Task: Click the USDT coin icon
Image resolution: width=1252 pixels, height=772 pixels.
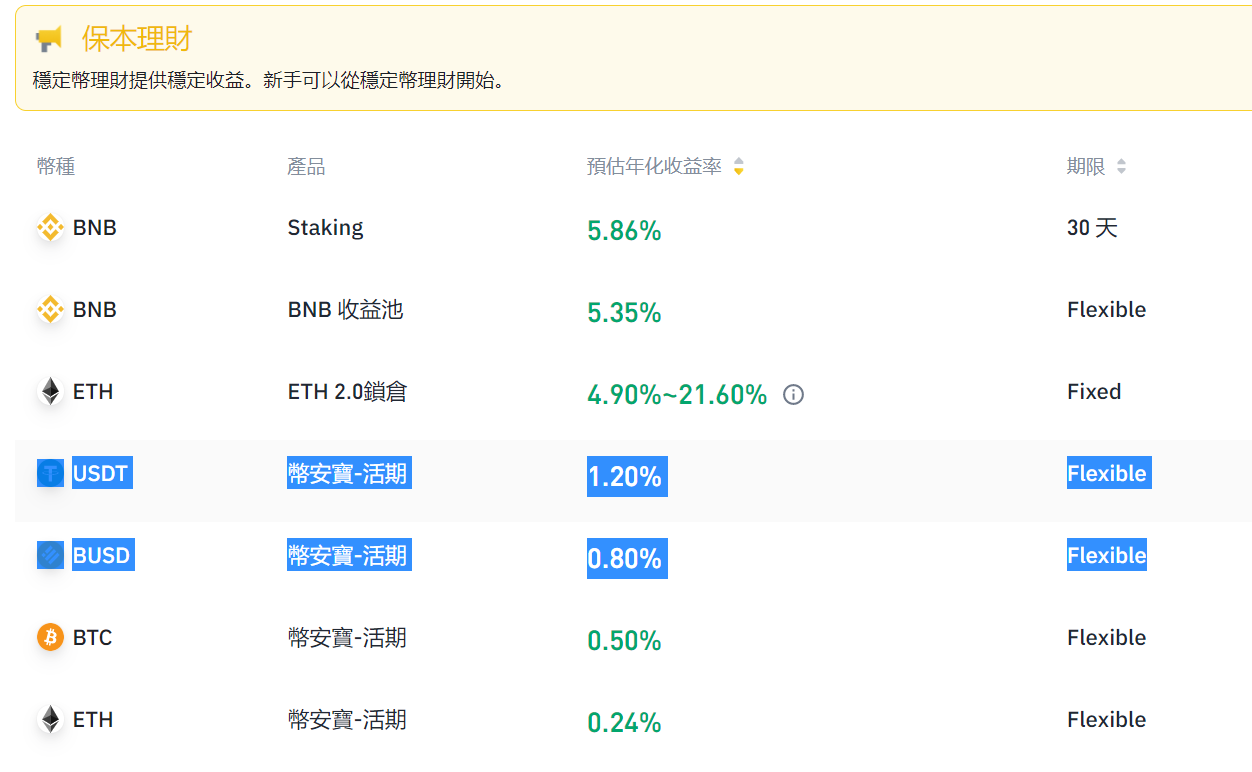Action: tap(50, 473)
